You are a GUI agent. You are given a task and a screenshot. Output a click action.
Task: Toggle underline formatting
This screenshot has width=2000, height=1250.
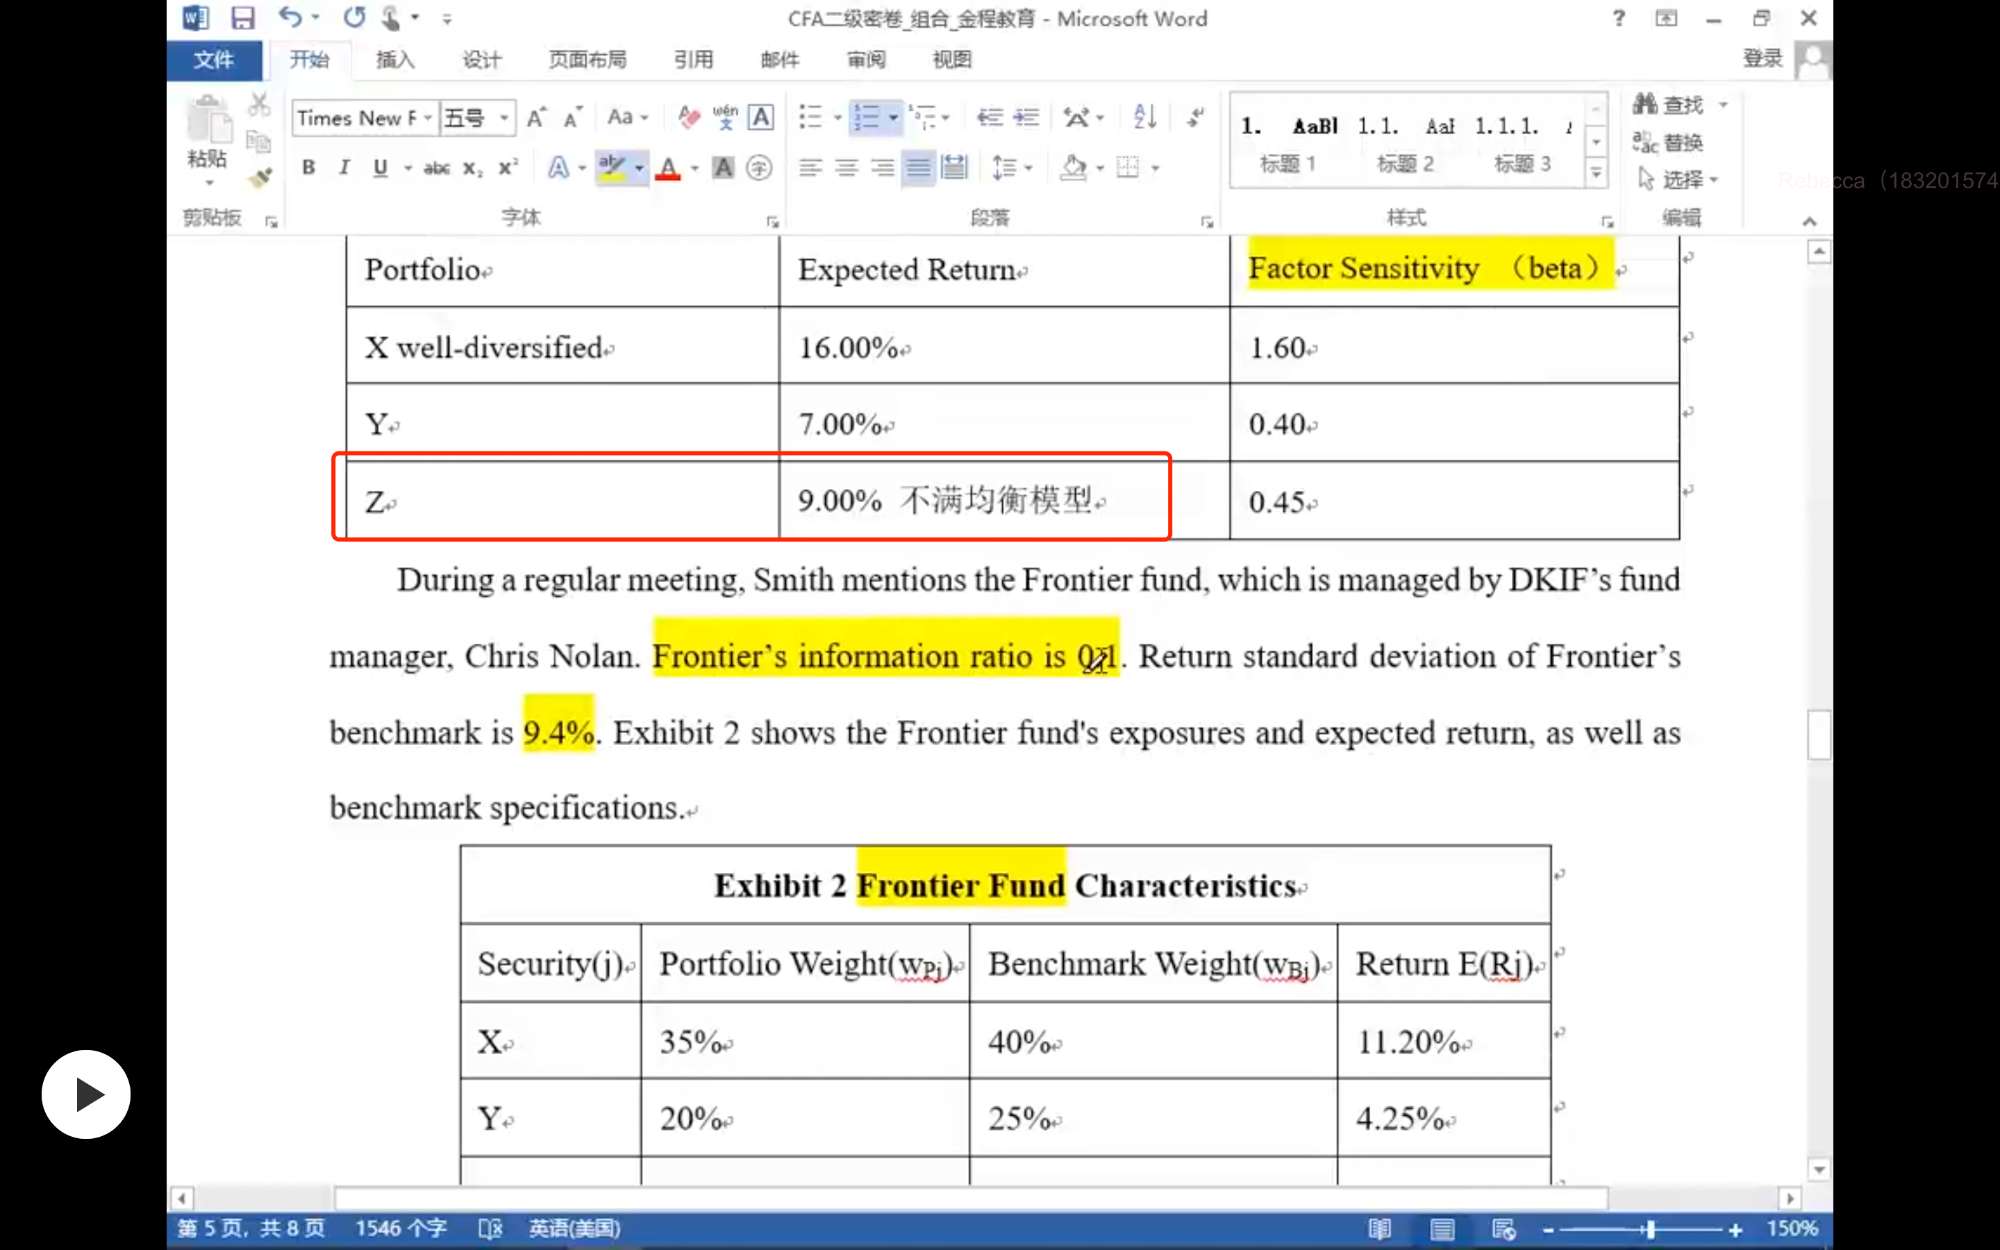point(380,168)
